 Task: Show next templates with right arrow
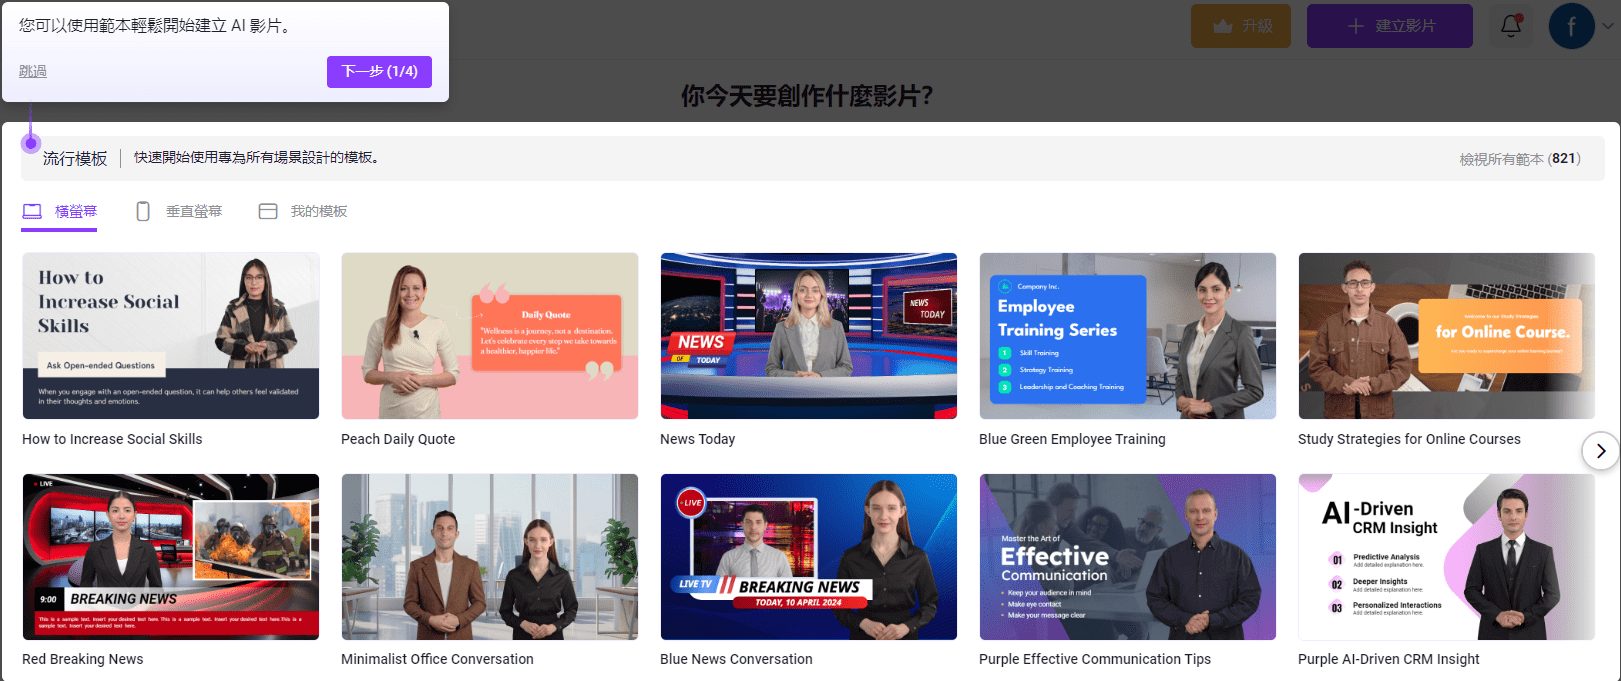tap(1600, 451)
